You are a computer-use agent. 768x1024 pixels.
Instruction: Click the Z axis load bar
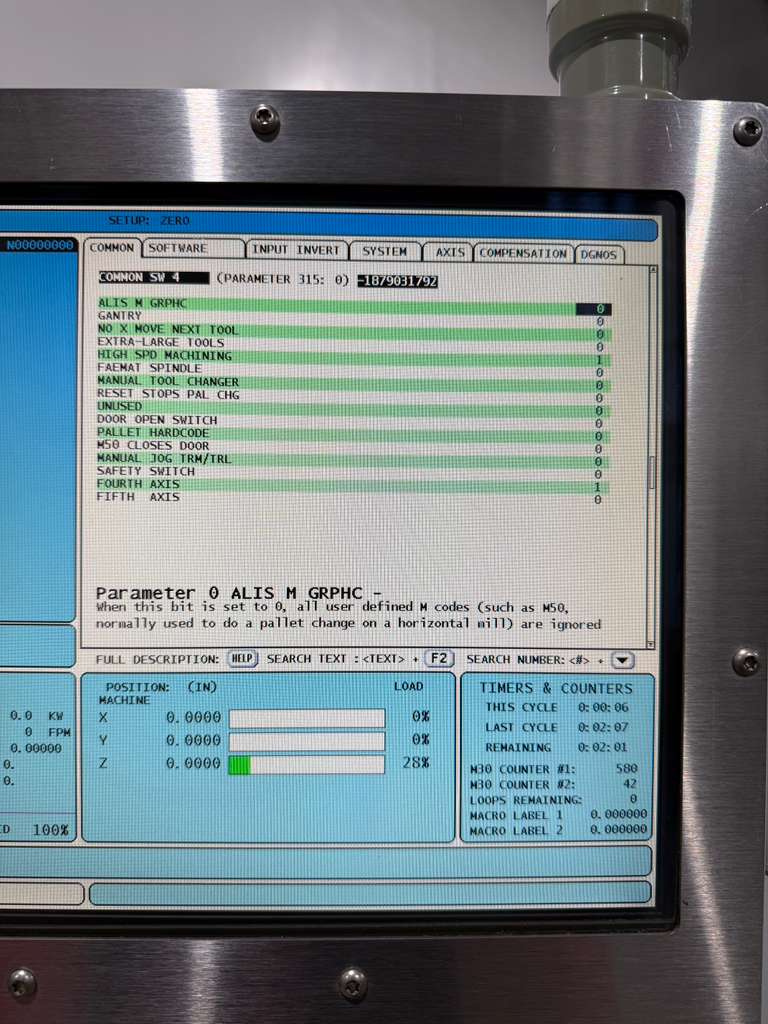coord(306,765)
